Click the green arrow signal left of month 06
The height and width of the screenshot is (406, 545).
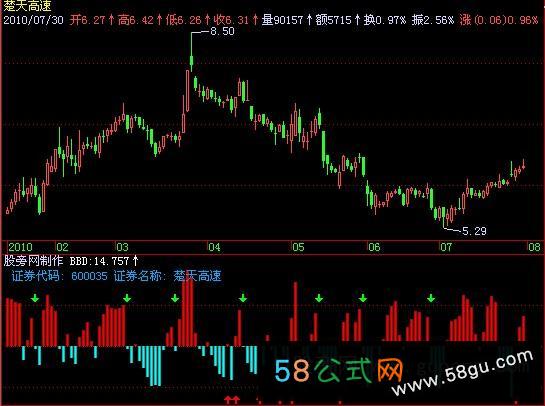tap(363, 298)
